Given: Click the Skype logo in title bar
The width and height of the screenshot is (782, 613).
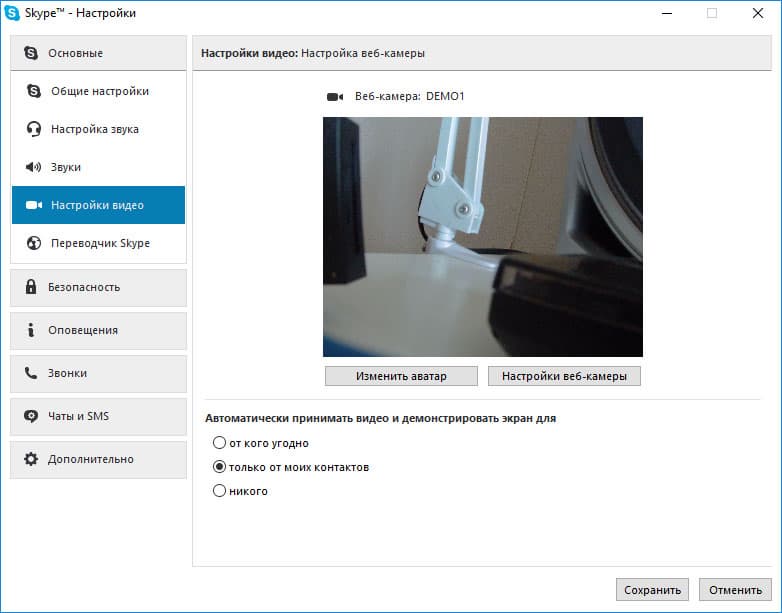Looking at the screenshot, I should [x=11, y=13].
